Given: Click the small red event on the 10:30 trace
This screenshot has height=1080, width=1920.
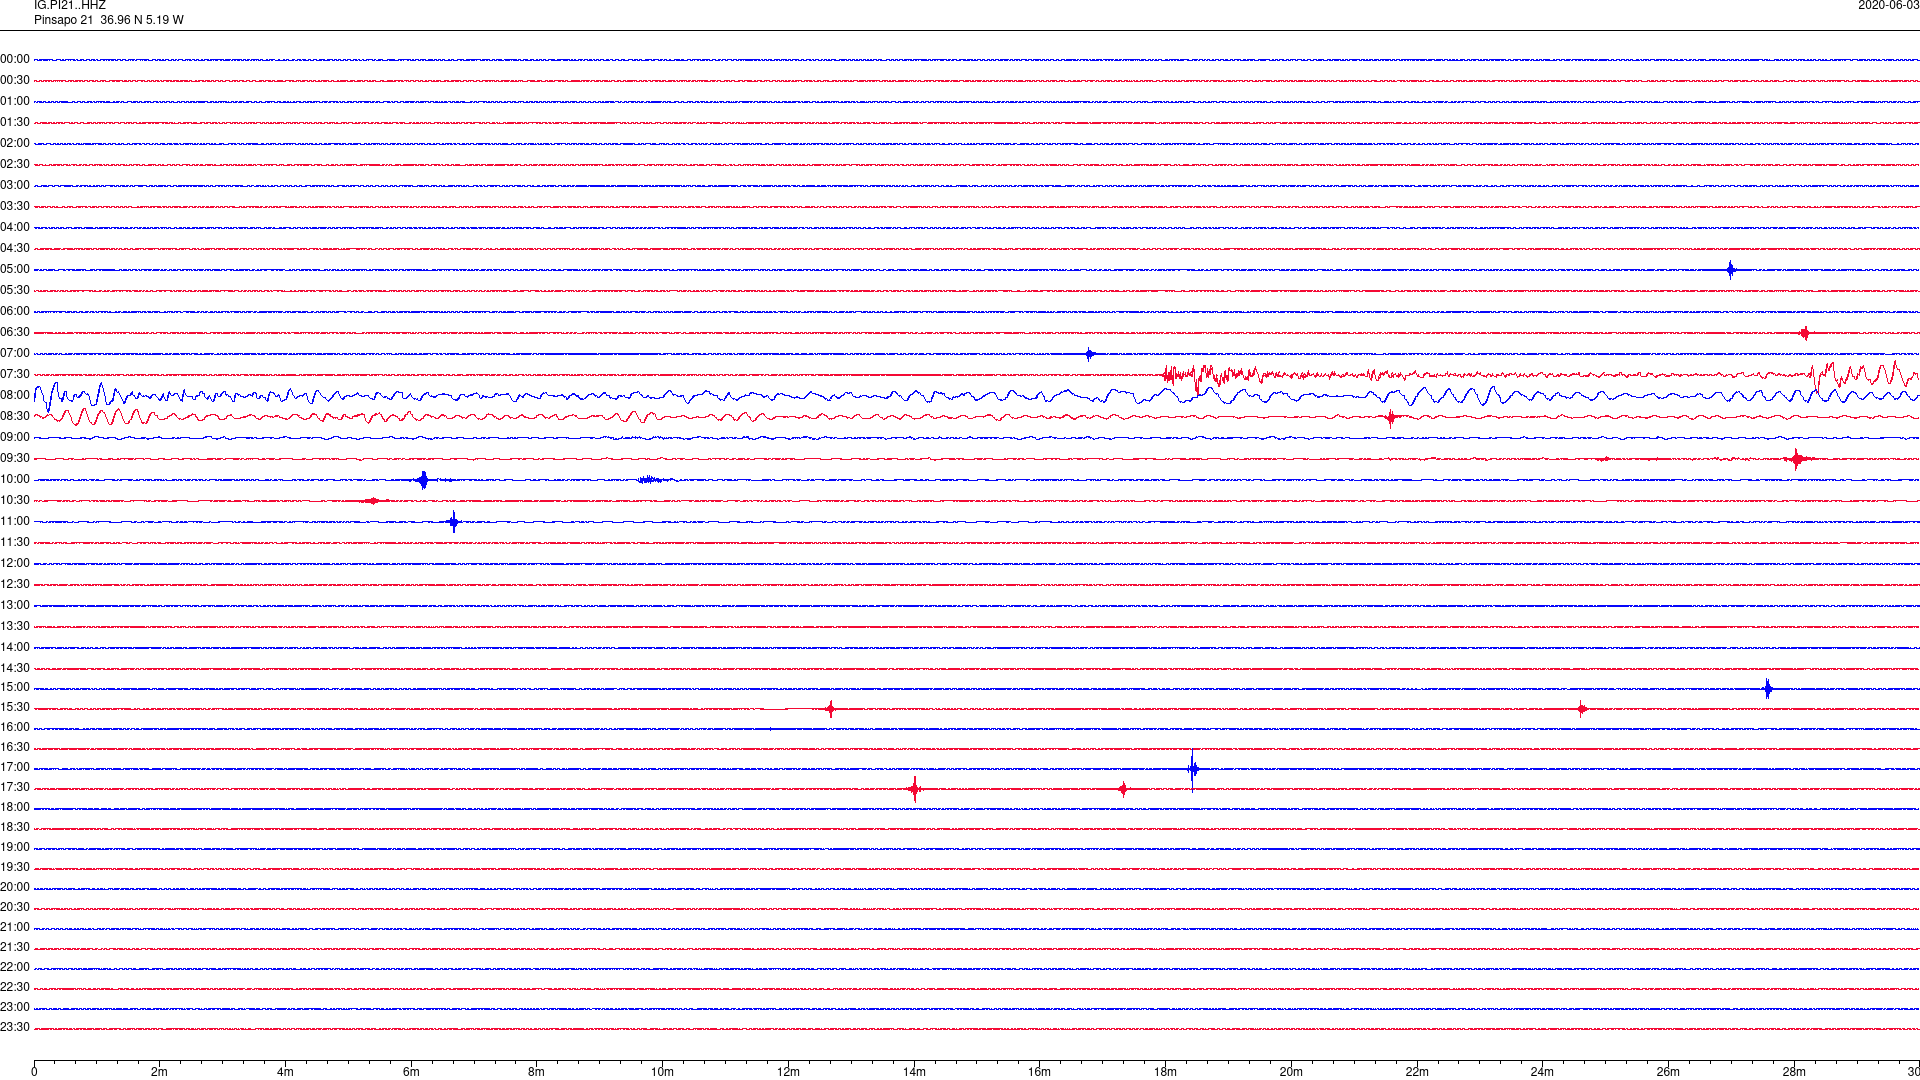Looking at the screenshot, I should (372, 501).
